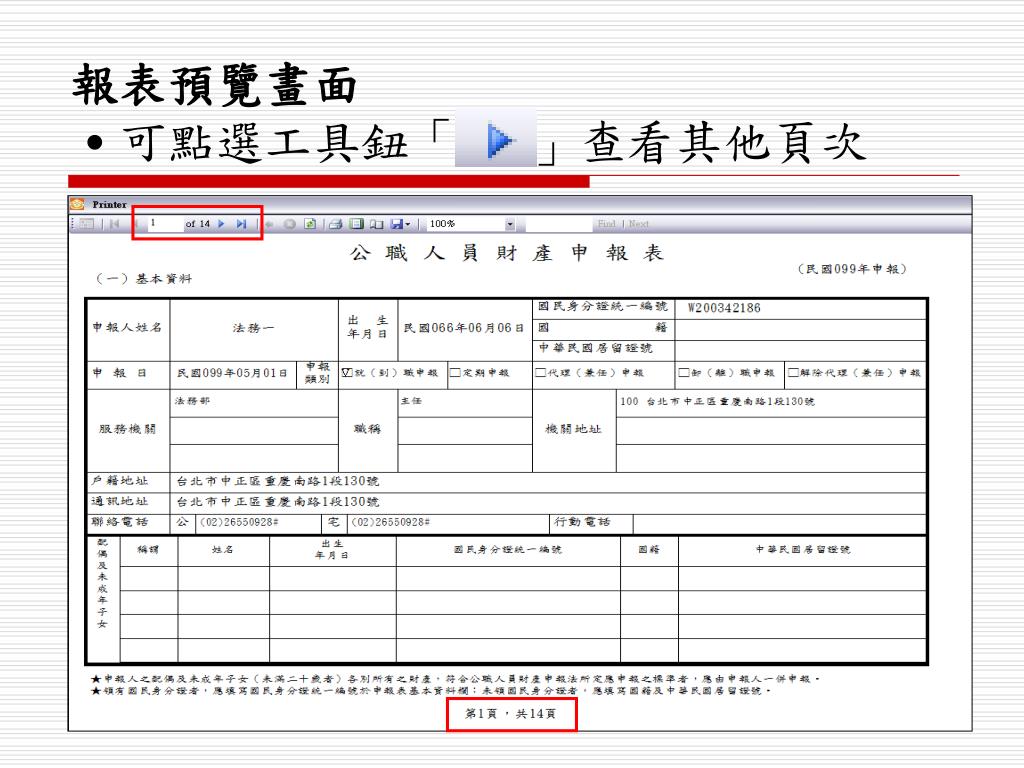Viewport: 1024px width, 768px height.
Task: Click the 機關地址 value with postal code 100
Action: (717, 402)
